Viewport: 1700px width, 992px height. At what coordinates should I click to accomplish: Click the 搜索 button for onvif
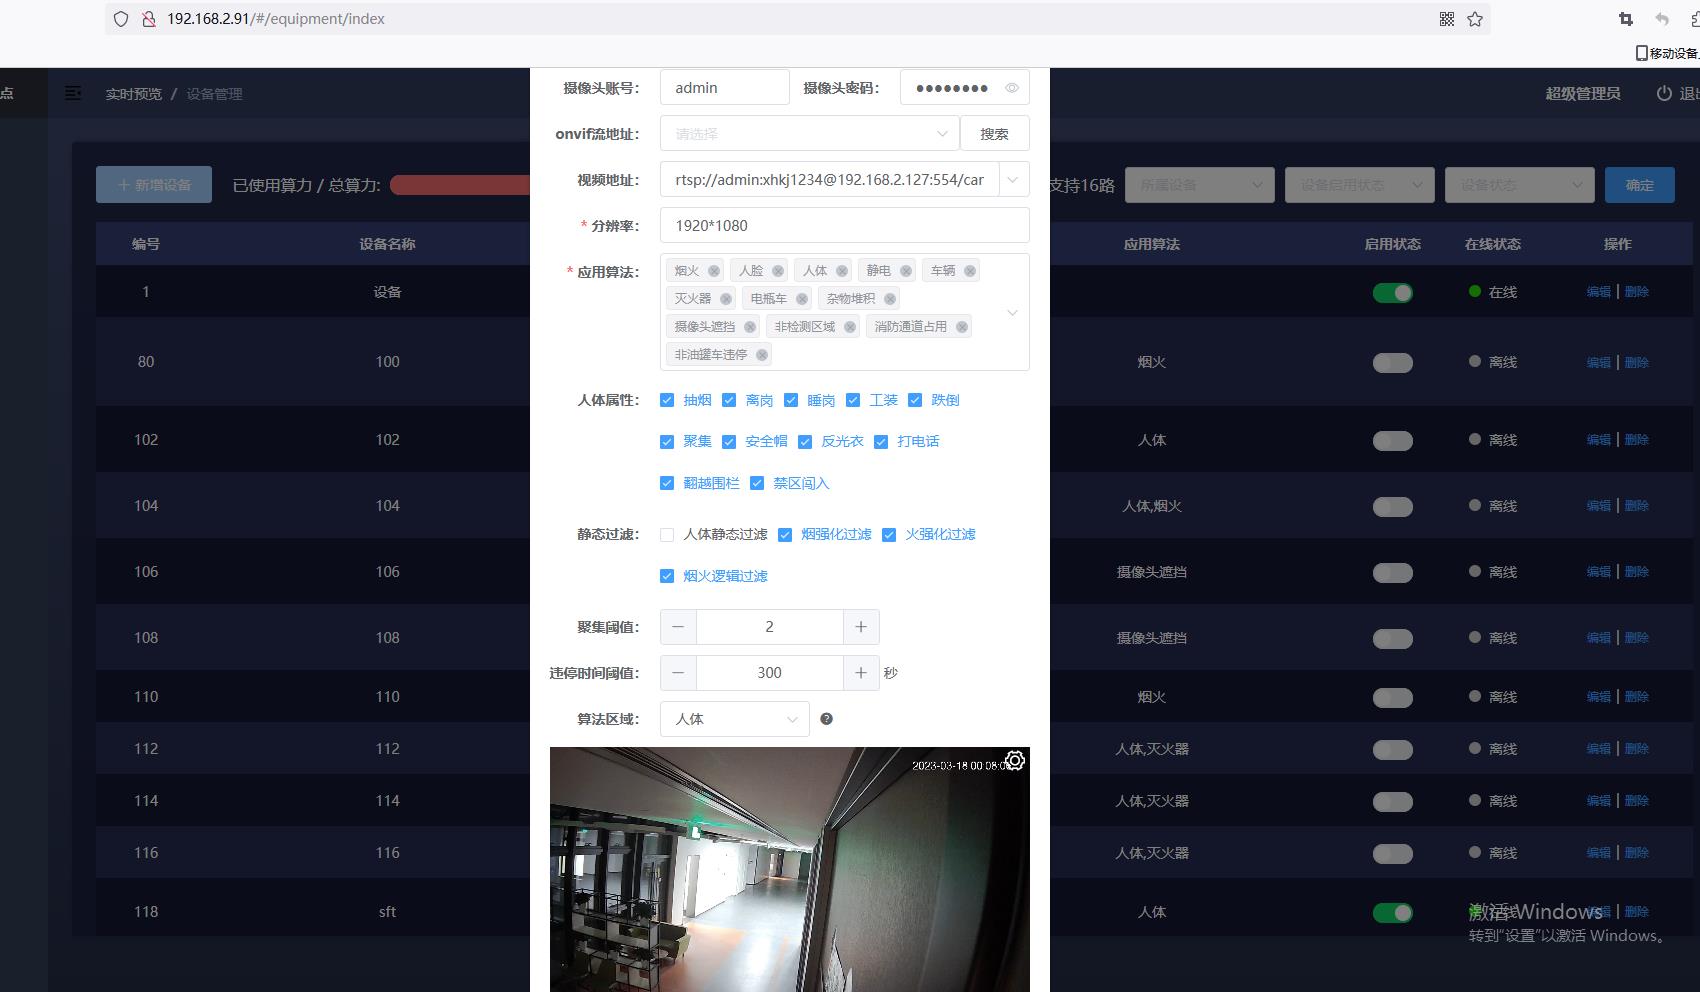click(994, 134)
